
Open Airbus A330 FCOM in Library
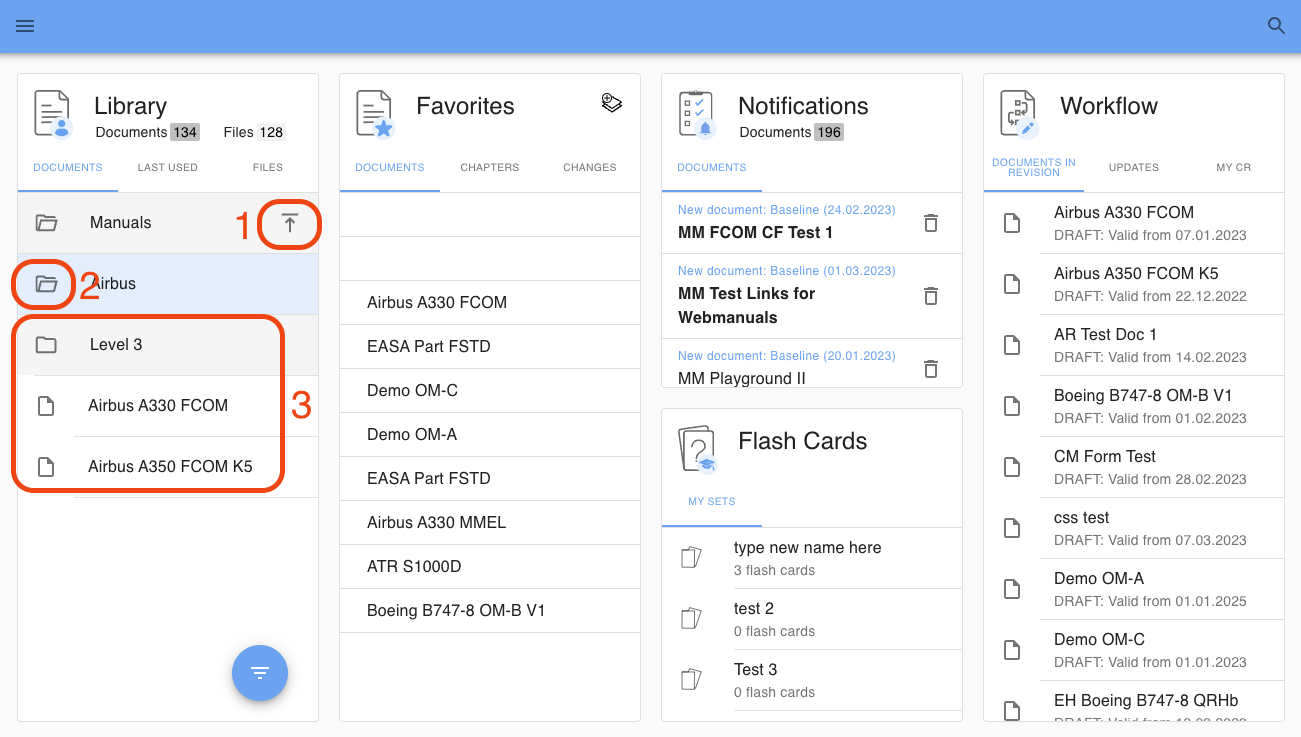pyautogui.click(x=168, y=406)
